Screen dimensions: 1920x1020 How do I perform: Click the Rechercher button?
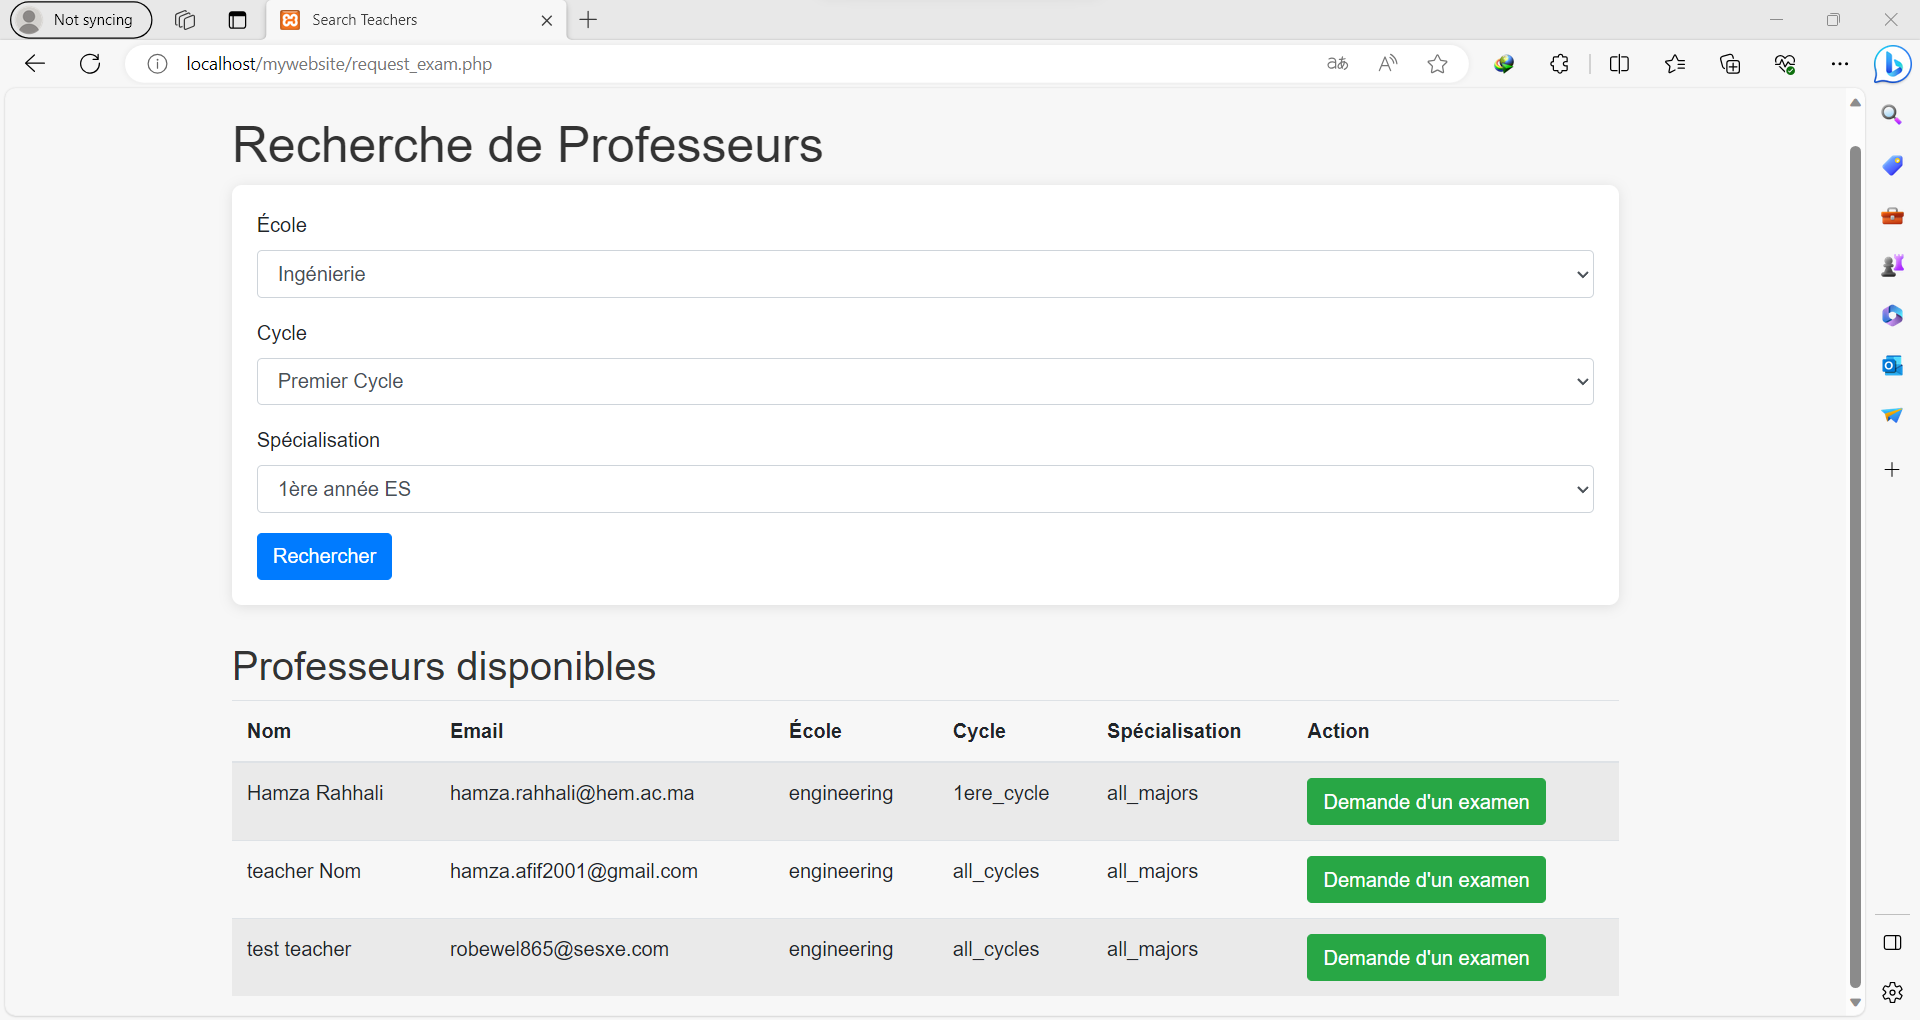[324, 556]
